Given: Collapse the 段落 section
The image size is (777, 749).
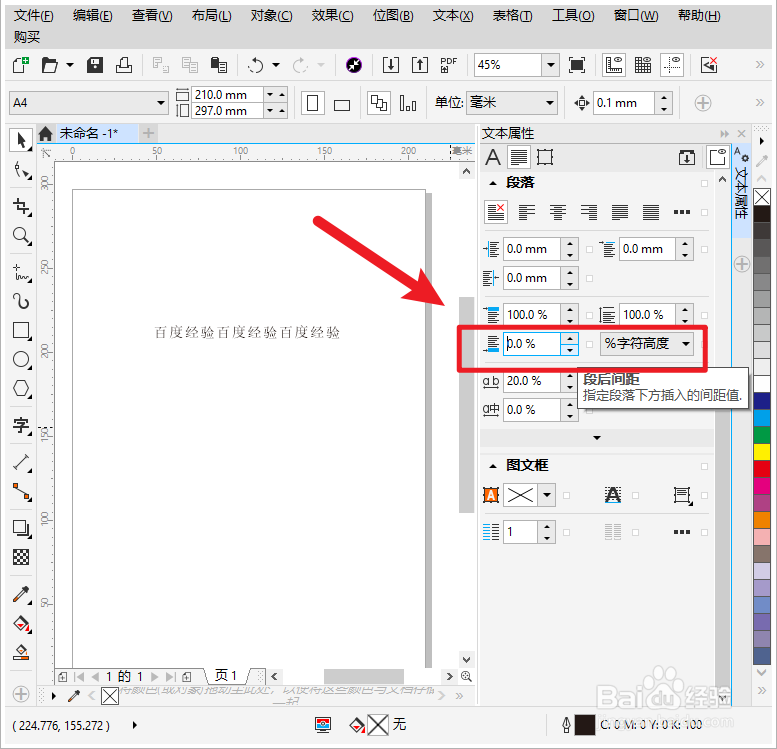Looking at the screenshot, I should tap(493, 183).
